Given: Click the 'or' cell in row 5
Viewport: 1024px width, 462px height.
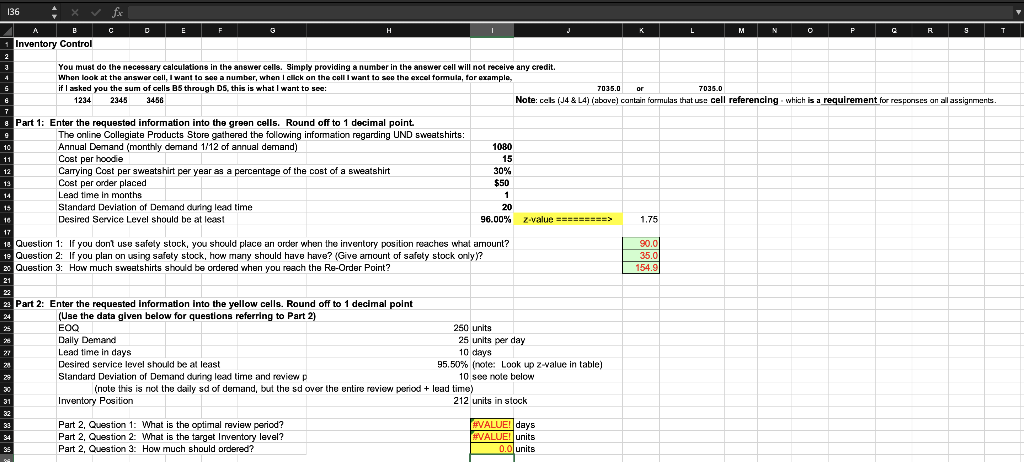Looking at the screenshot, I should tap(641, 88).
